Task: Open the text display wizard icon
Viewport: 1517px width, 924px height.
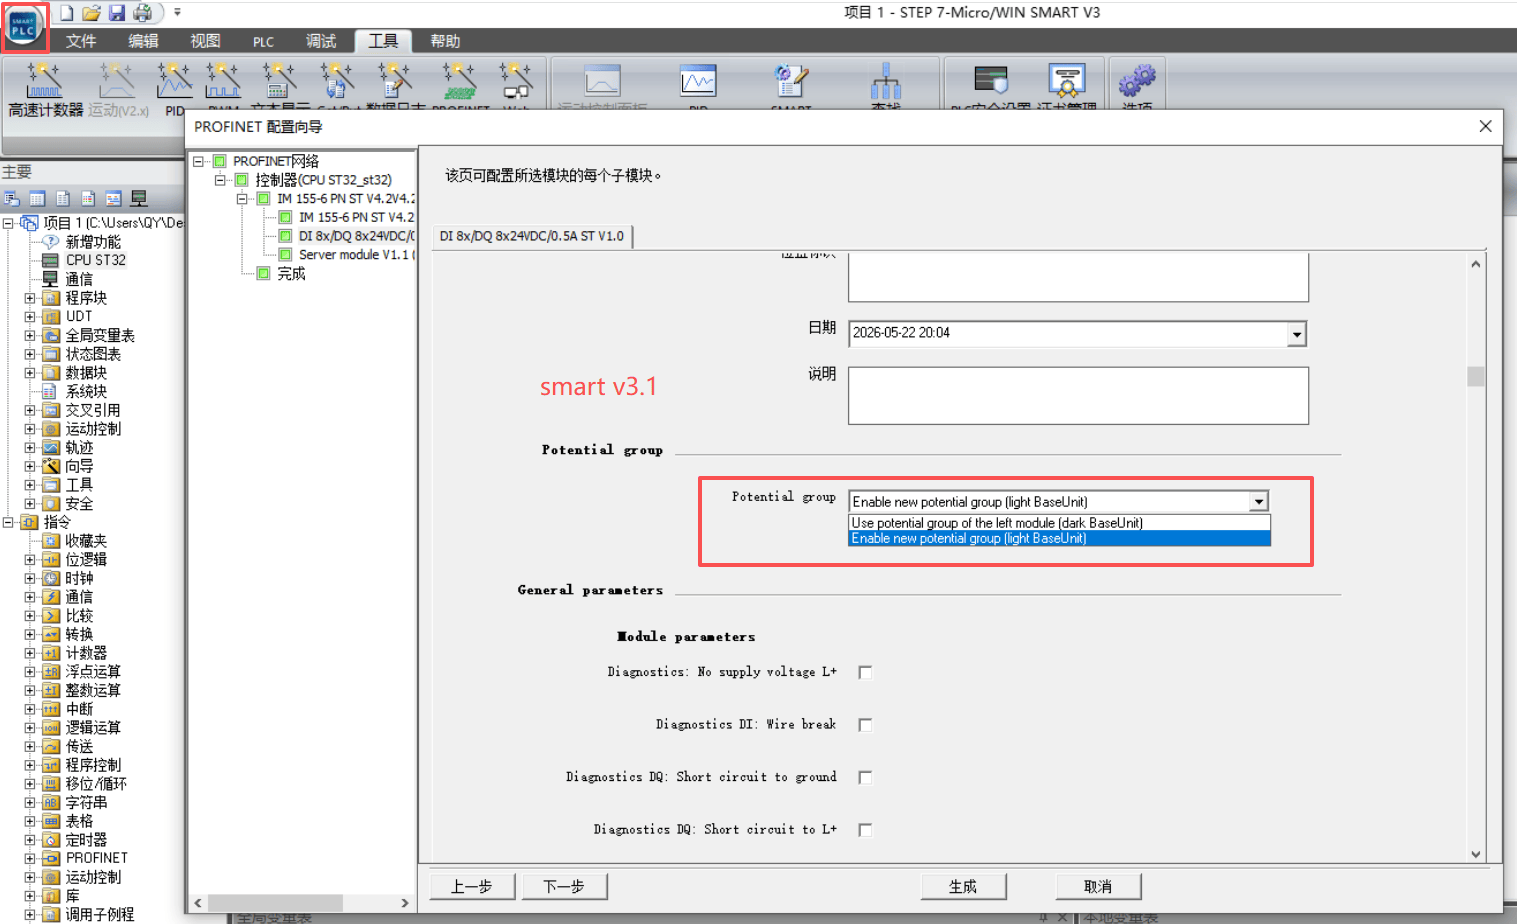Action: 279,82
